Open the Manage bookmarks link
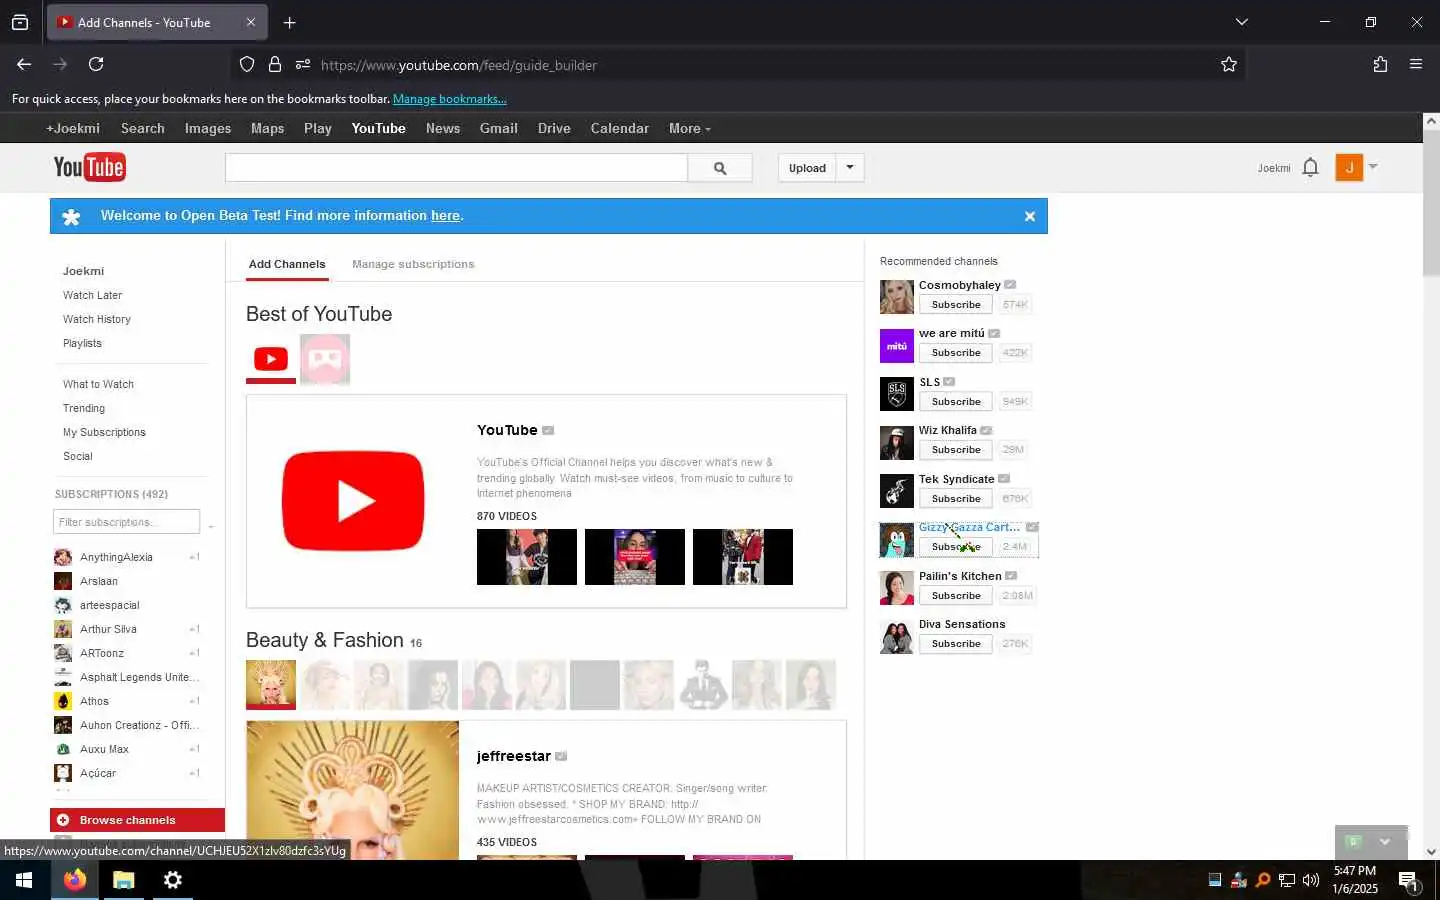 (x=450, y=99)
